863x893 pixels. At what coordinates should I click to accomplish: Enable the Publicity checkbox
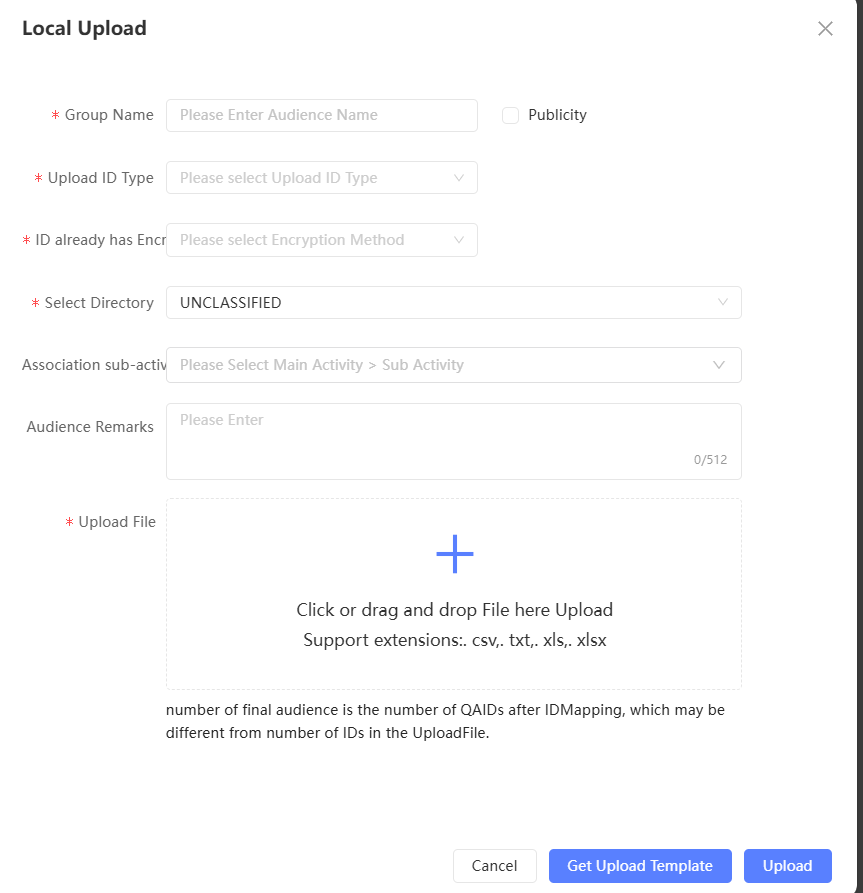coord(510,115)
